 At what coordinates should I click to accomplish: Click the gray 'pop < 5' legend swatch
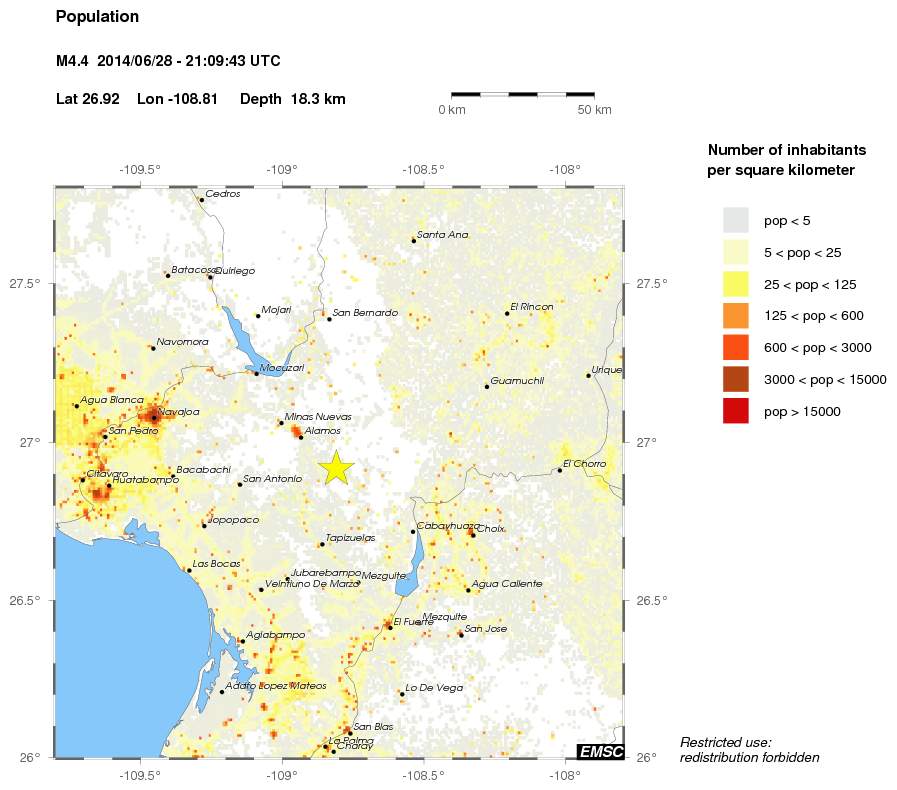736,220
